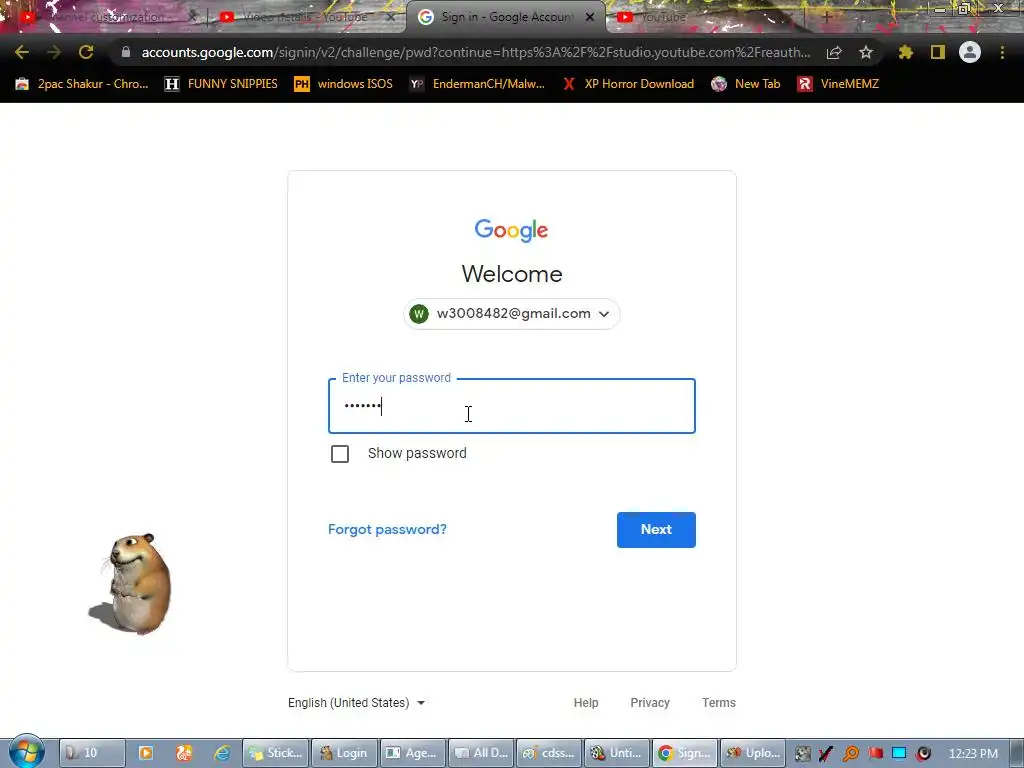1024x768 pixels.
Task: Expand the w3008482@gmail.com account switcher
Action: pyautogui.click(x=511, y=314)
